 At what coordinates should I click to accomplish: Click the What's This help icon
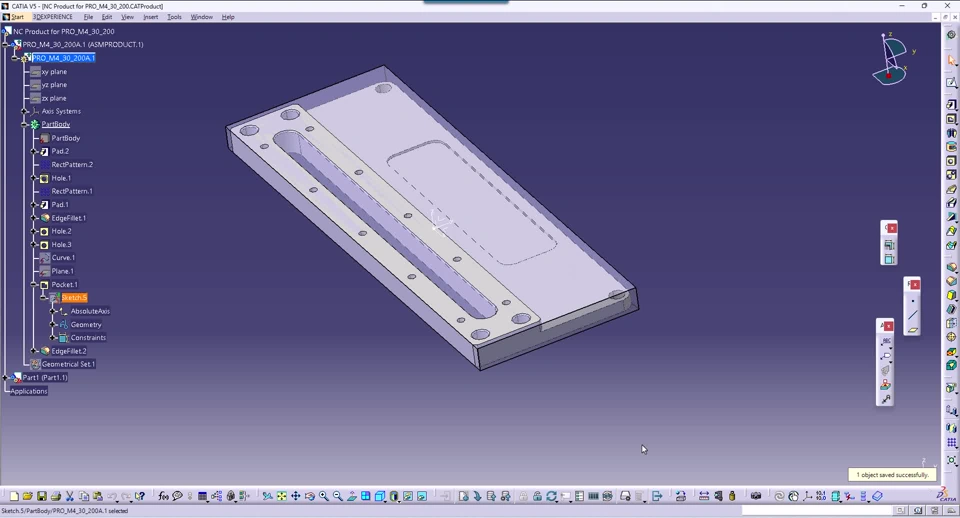(x=140, y=496)
